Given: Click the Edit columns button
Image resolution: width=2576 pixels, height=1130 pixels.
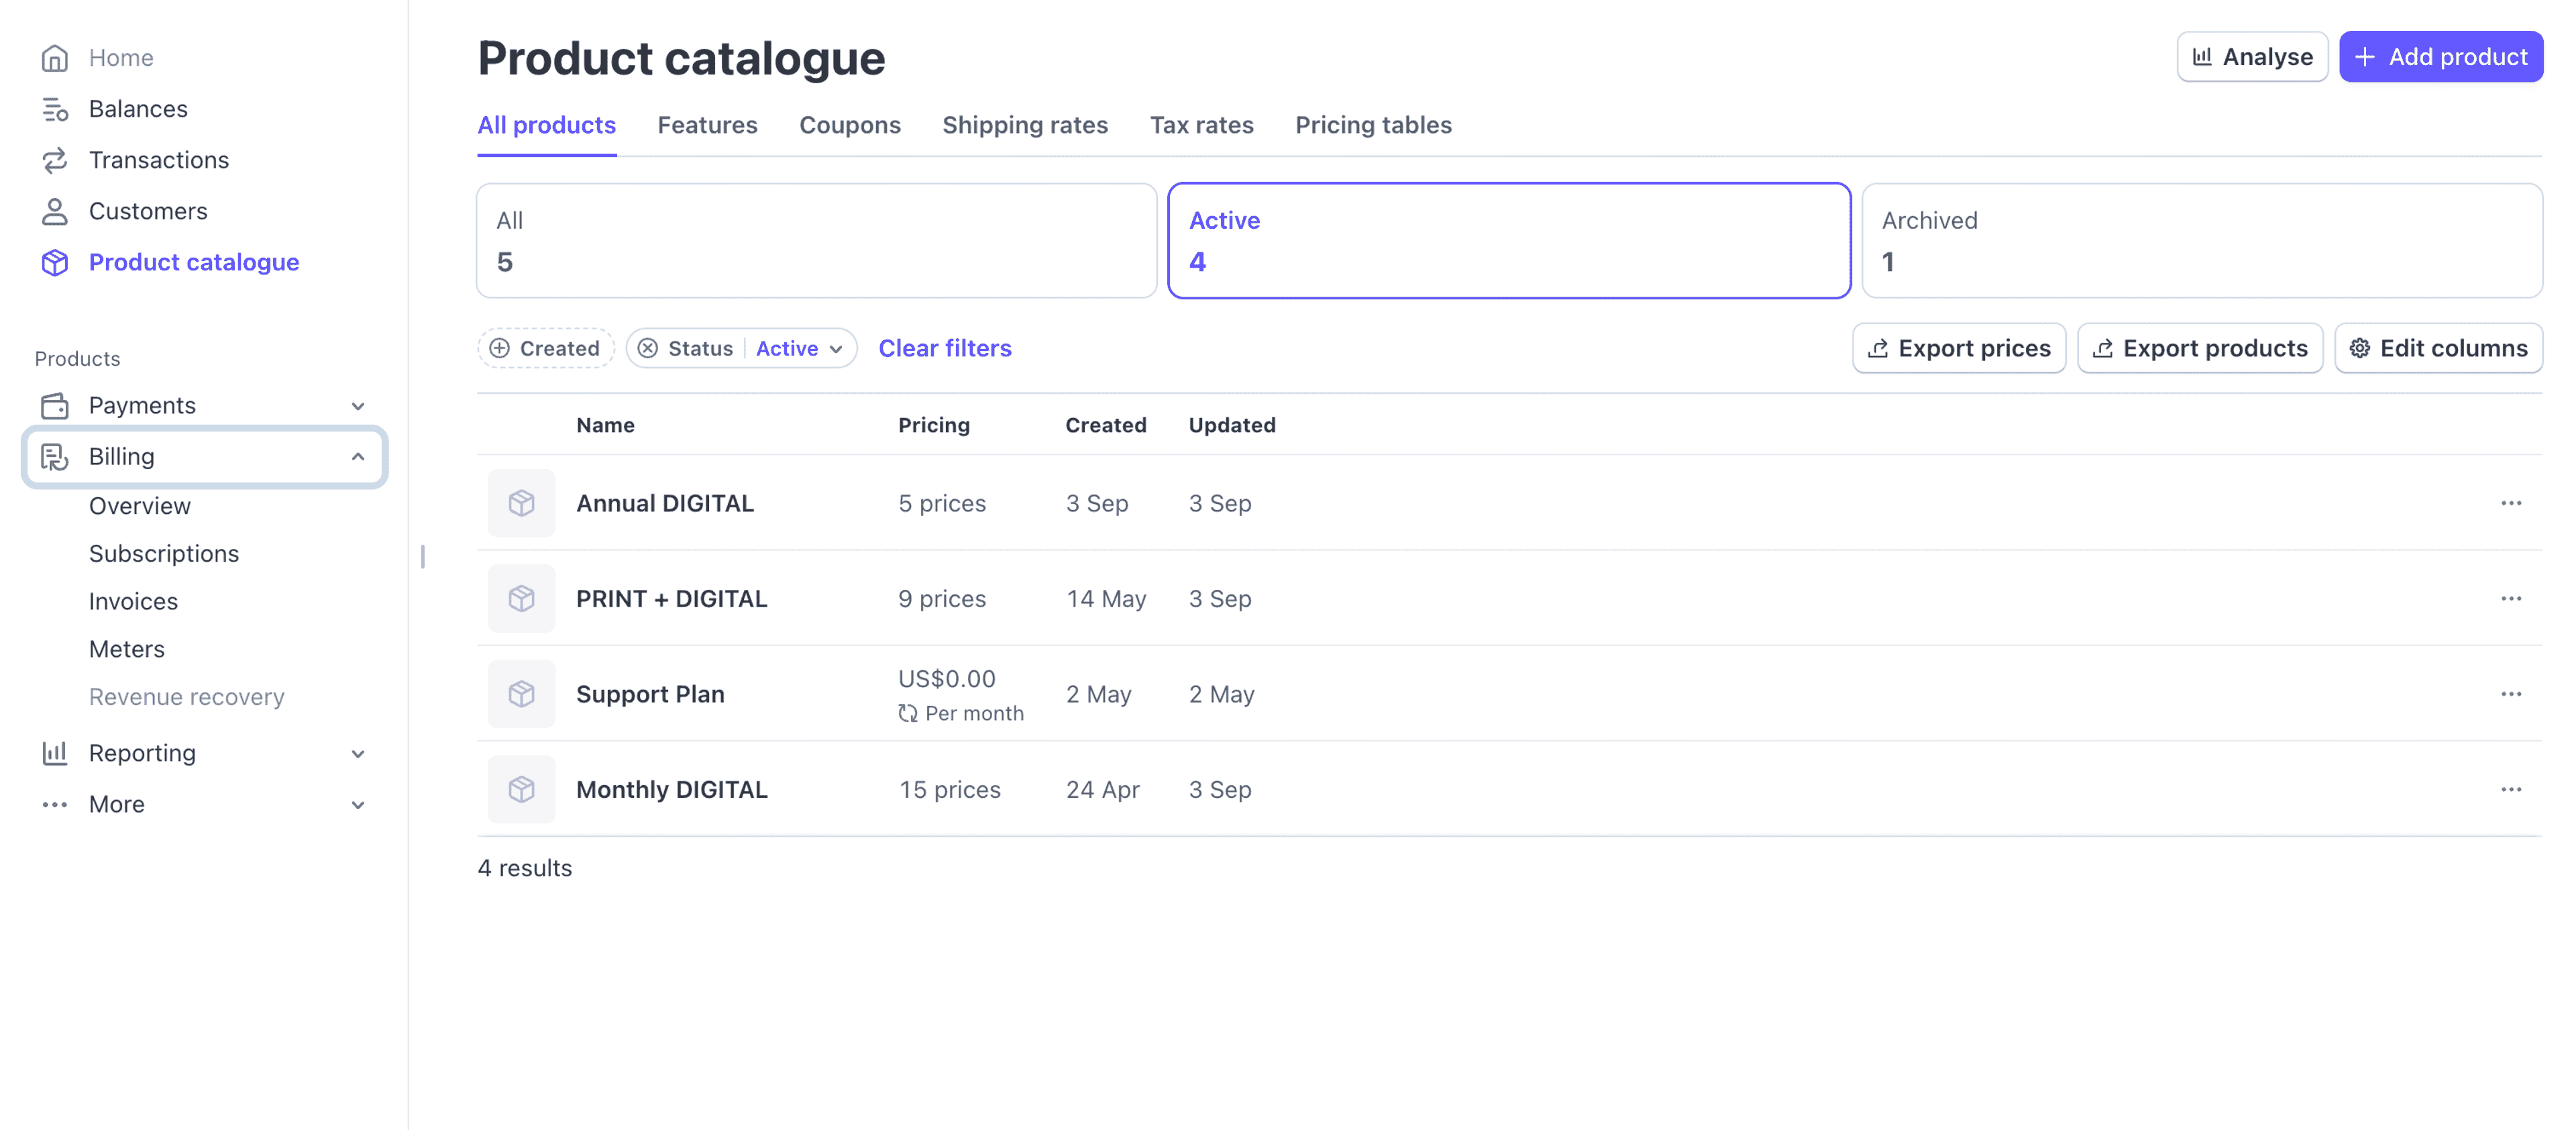Looking at the screenshot, I should (2438, 348).
